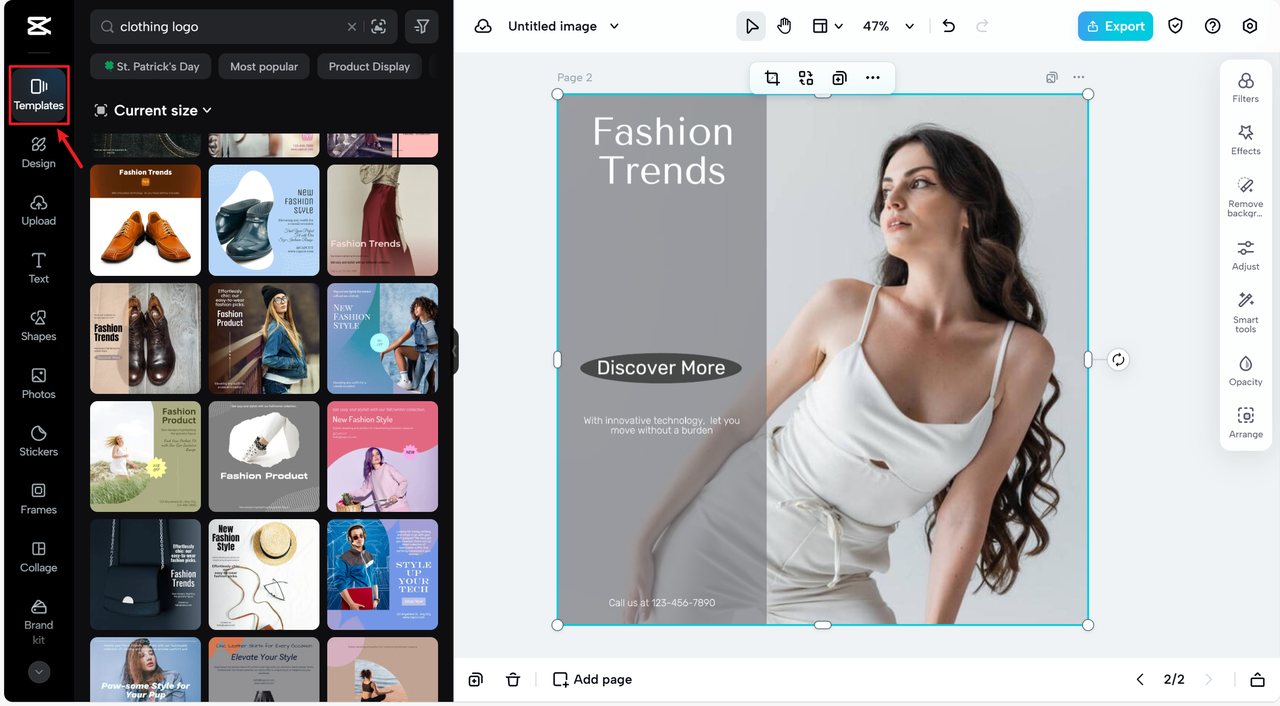The width and height of the screenshot is (1280, 706).
Task: Select the pointer selection tool
Action: (x=751, y=26)
